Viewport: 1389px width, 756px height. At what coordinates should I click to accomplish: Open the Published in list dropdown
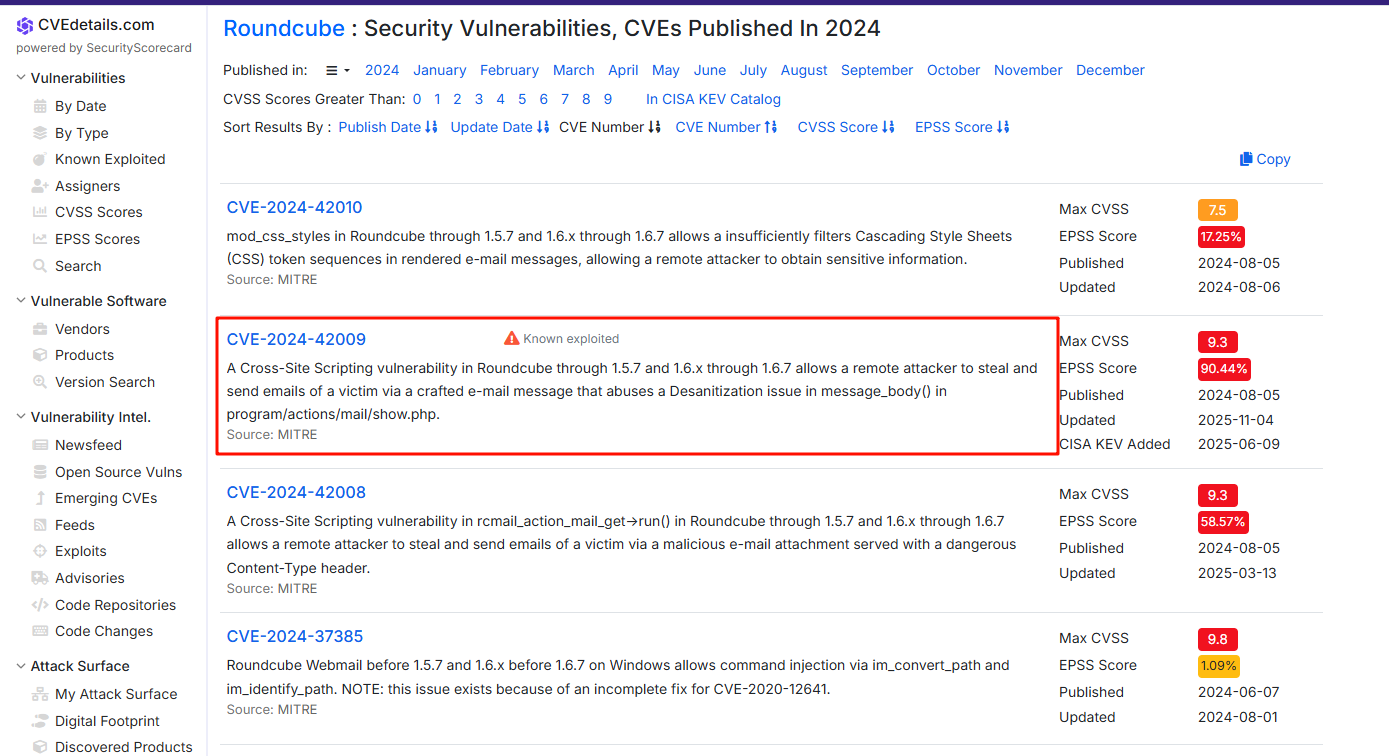(x=337, y=70)
